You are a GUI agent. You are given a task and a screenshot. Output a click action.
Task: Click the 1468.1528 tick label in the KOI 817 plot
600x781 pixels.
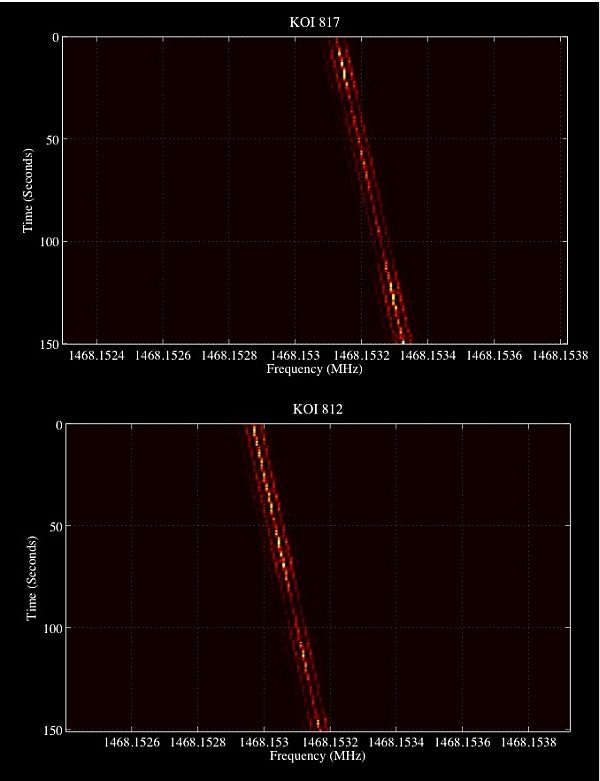coord(229,356)
